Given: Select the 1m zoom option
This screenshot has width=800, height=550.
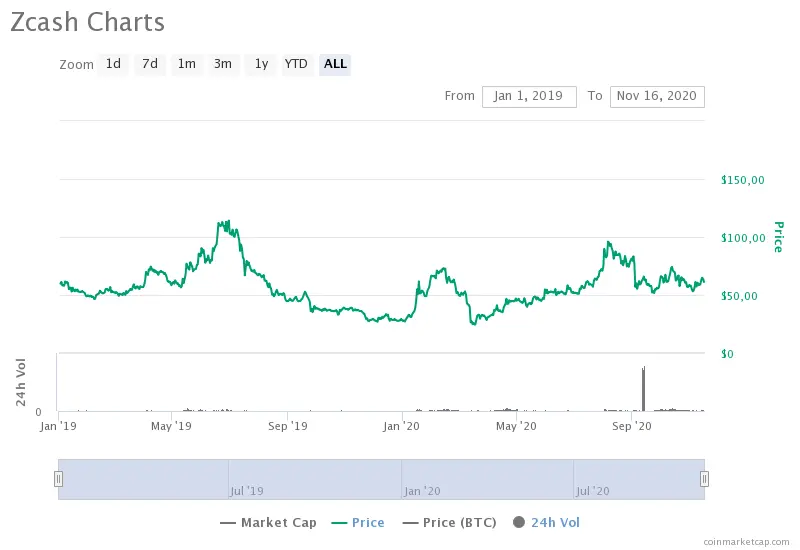Looking at the screenshot, I should pyautogui.click(x=187, y=64).
